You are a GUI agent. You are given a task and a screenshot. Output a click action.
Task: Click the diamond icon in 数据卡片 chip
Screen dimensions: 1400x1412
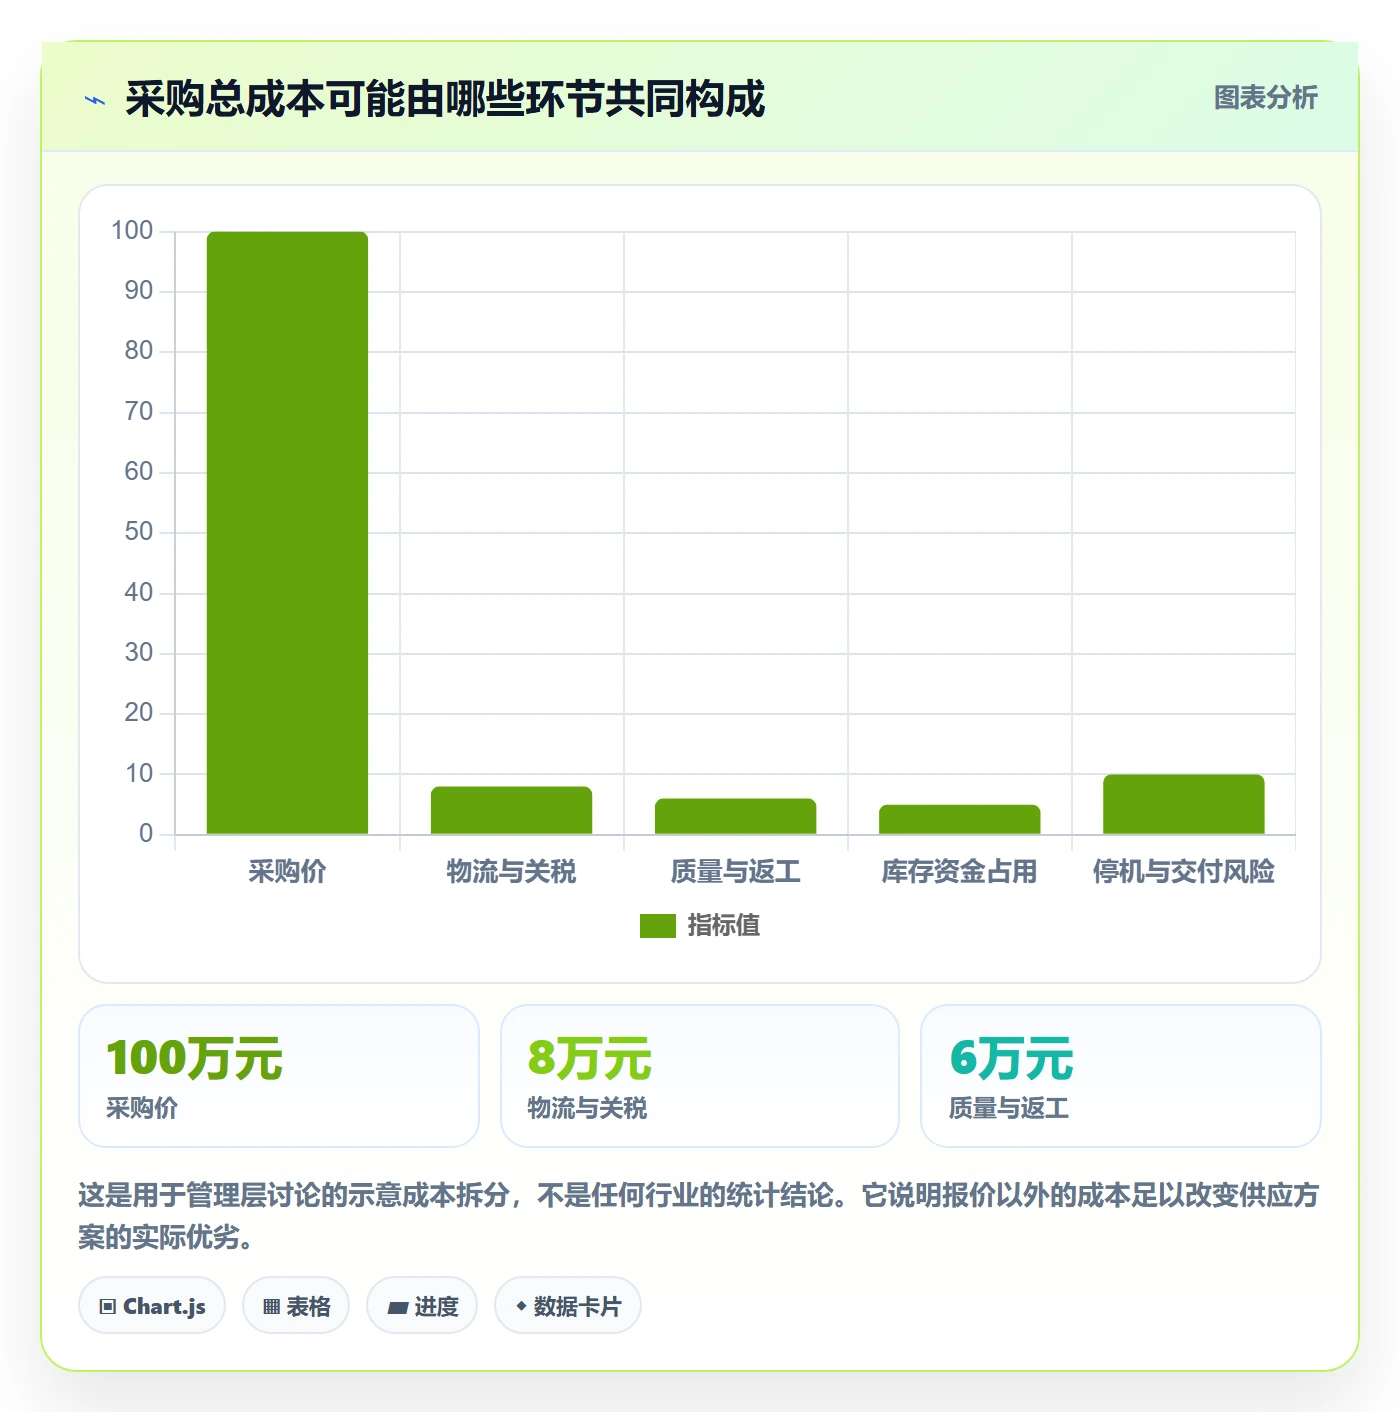(521, 1306)
